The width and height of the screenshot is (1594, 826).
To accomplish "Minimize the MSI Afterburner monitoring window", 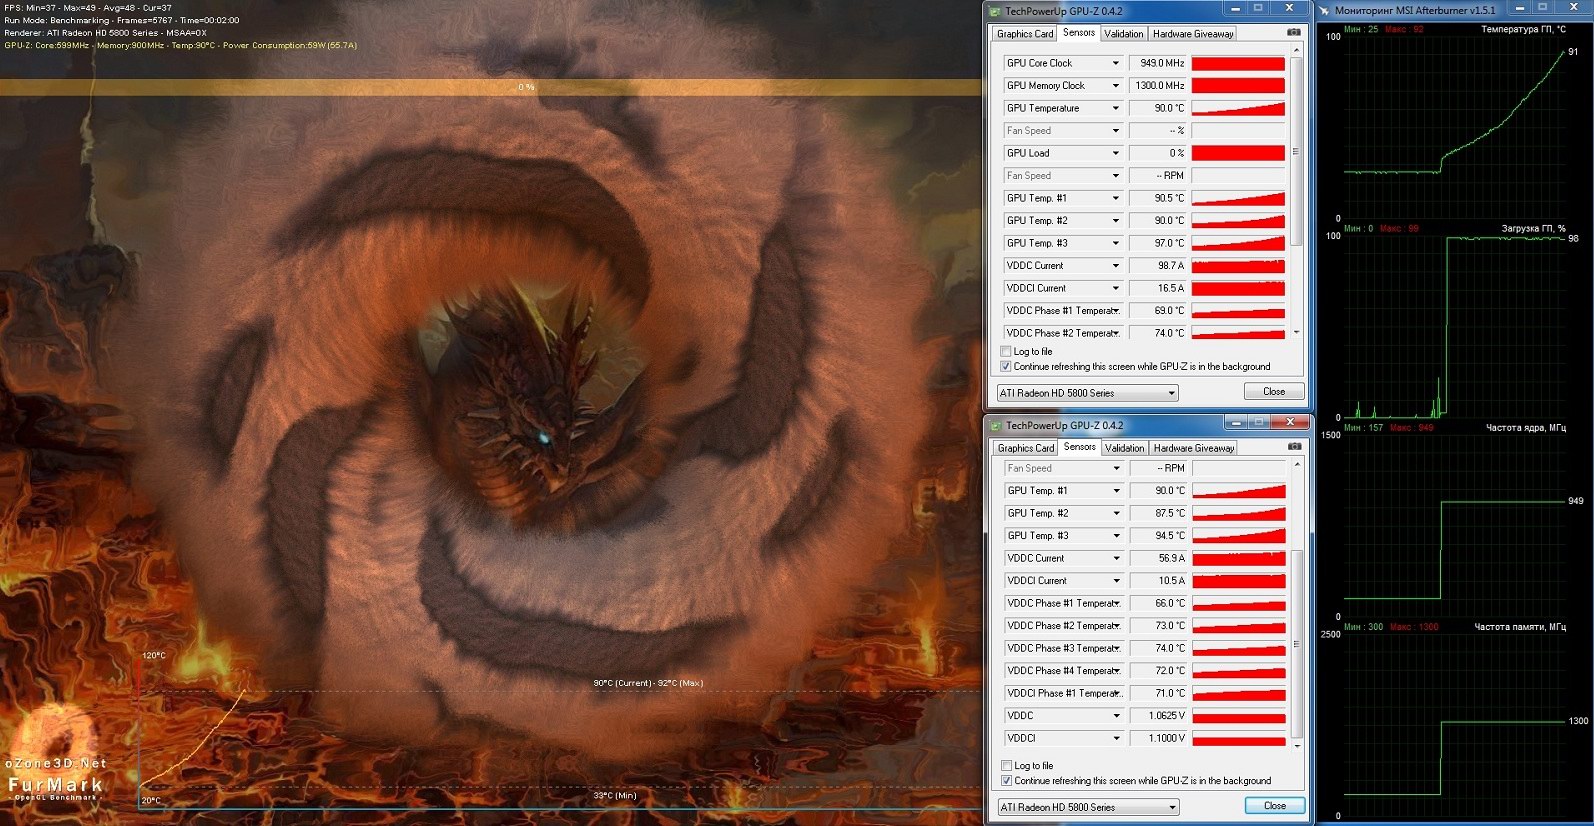I will pos(1519,8).
